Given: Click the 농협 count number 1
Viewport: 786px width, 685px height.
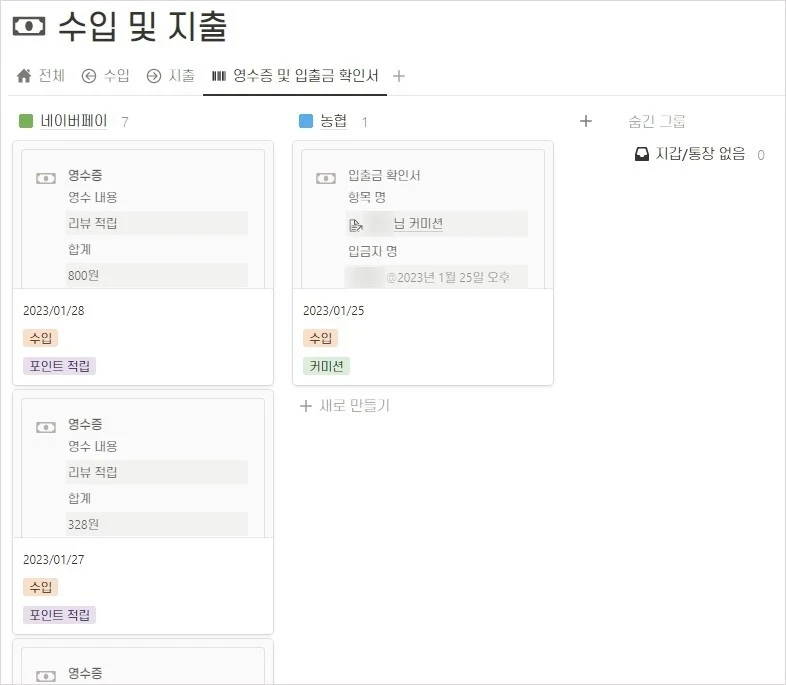Looking at the screenshot, I should [364, 122].
